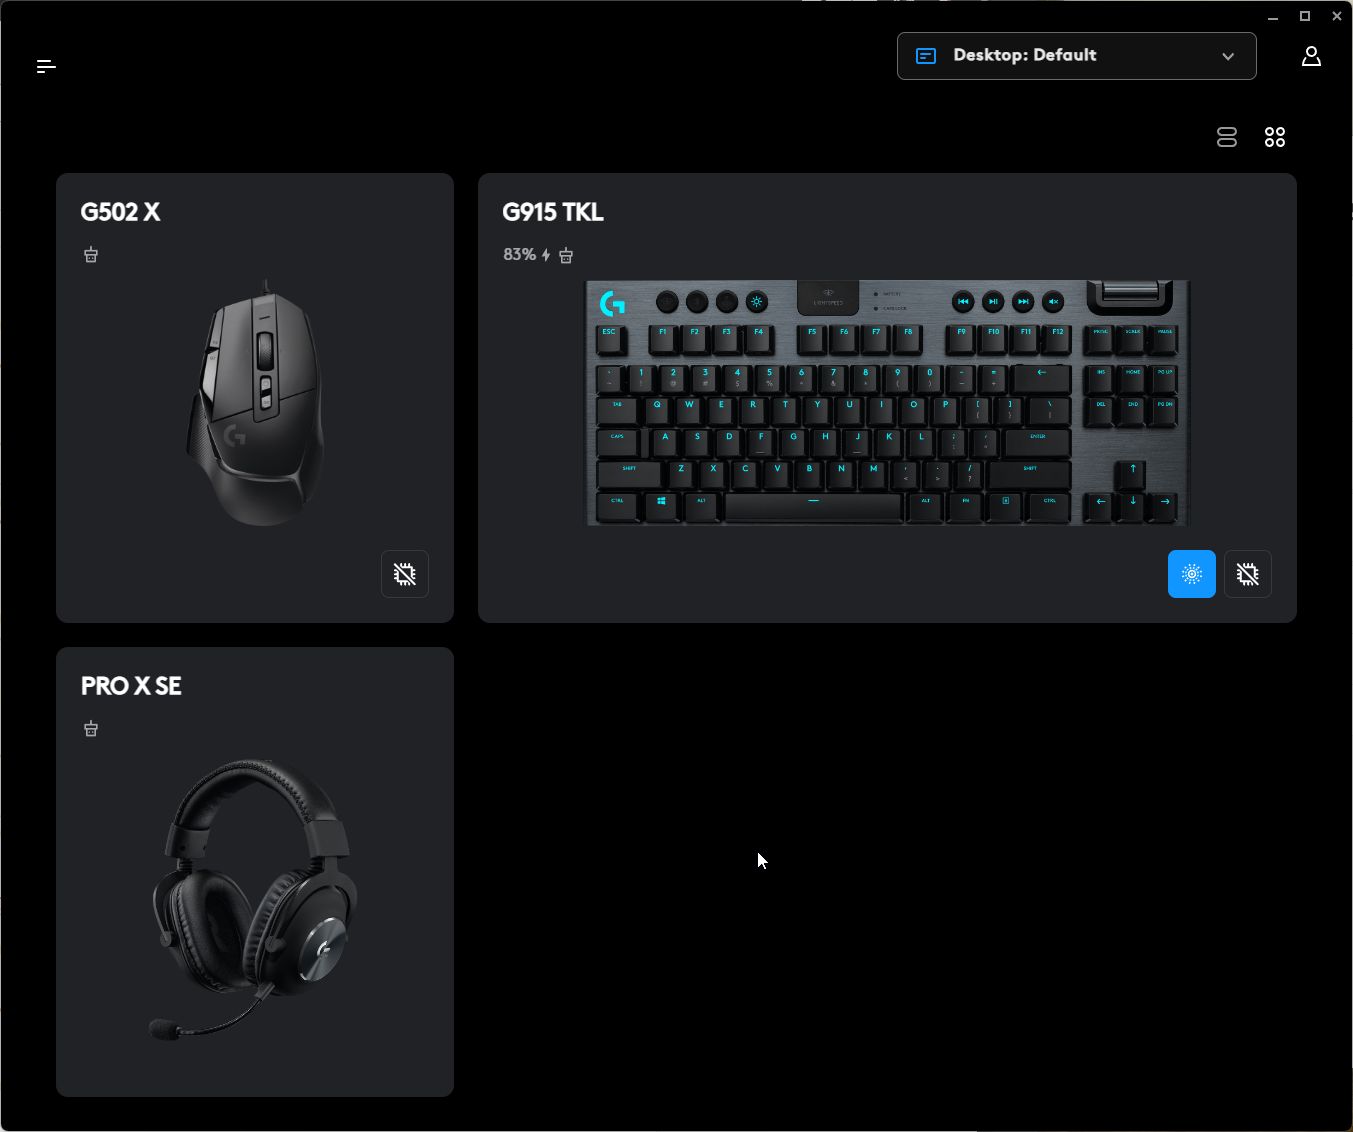Maximize the G HUB window
Image resolution: width=1353 pixels, height=1132 pixels.
click(1305, 16)
